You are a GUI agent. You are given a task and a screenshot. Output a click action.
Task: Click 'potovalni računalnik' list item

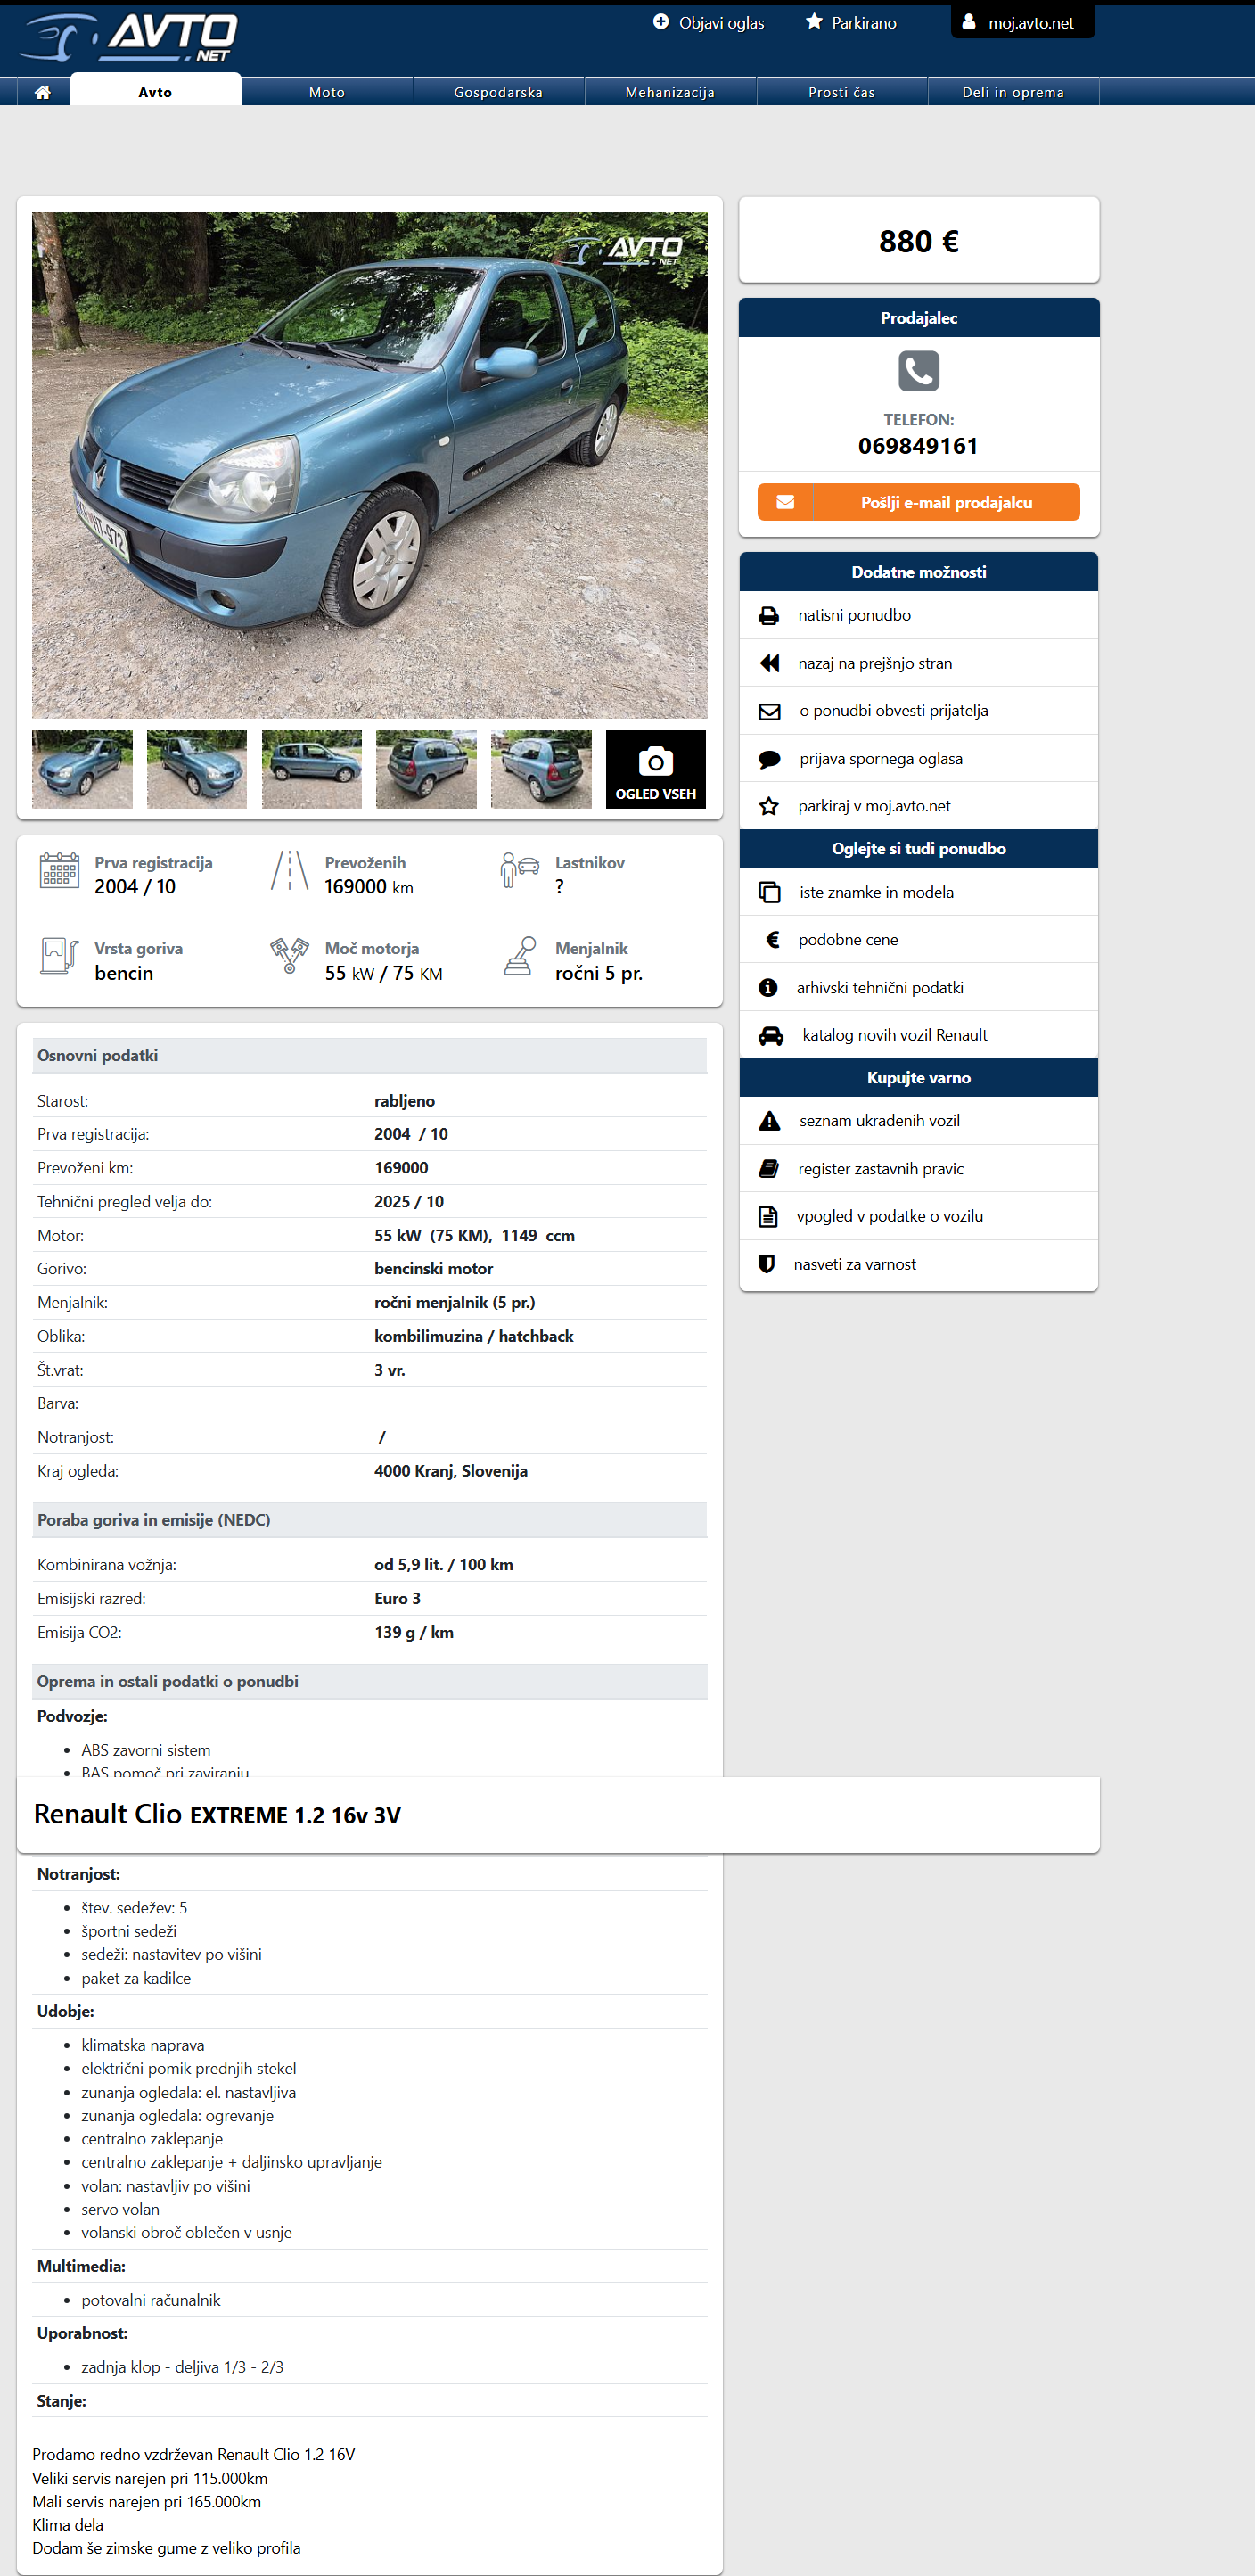(x=151, y=2300)
